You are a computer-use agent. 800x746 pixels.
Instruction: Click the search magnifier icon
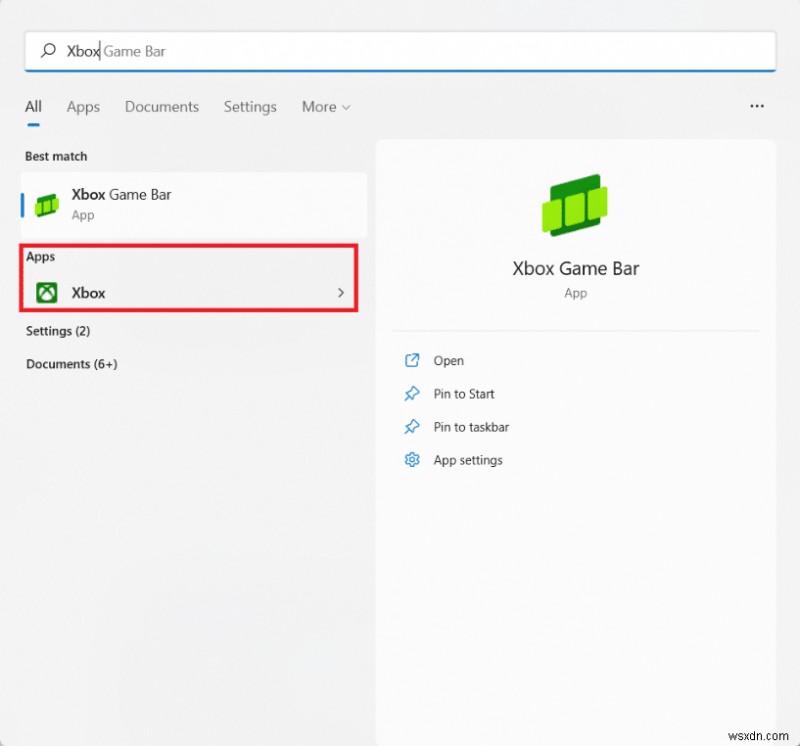click(48, 51)
